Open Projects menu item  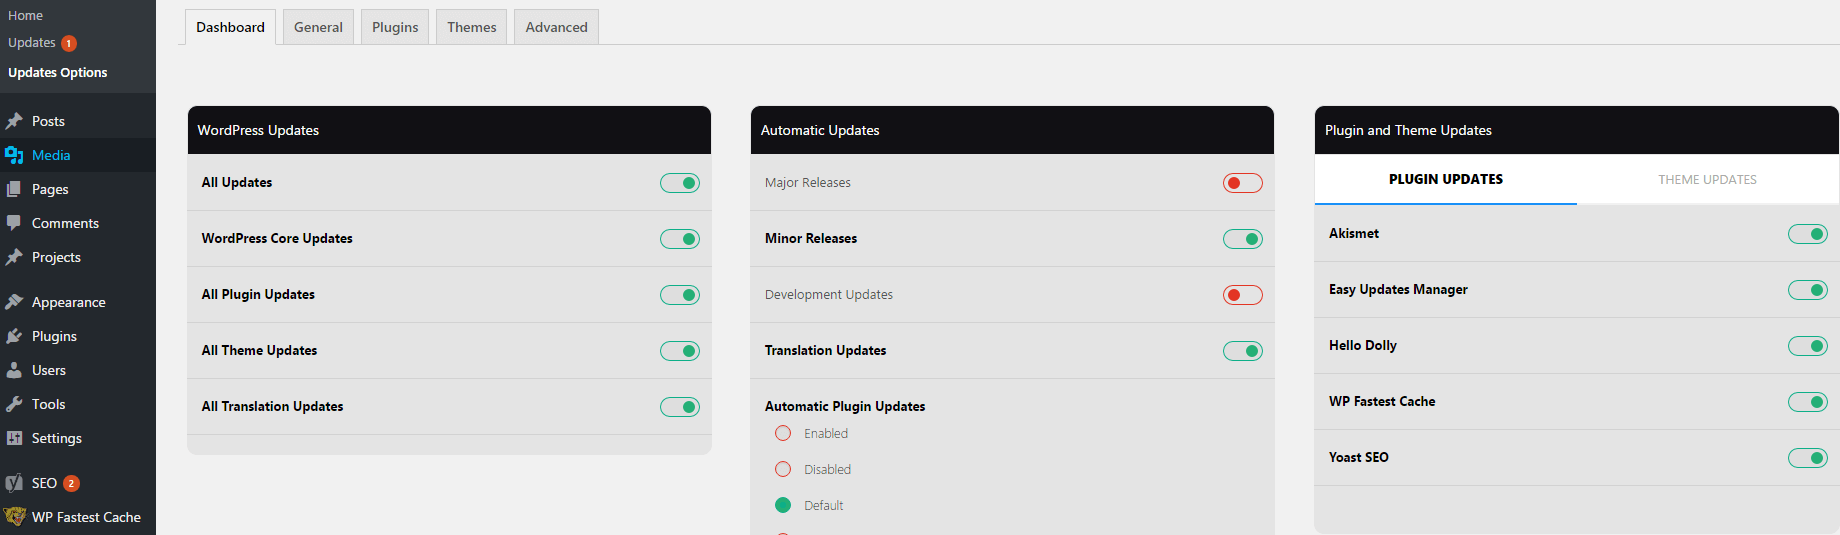tap(78, 257)
